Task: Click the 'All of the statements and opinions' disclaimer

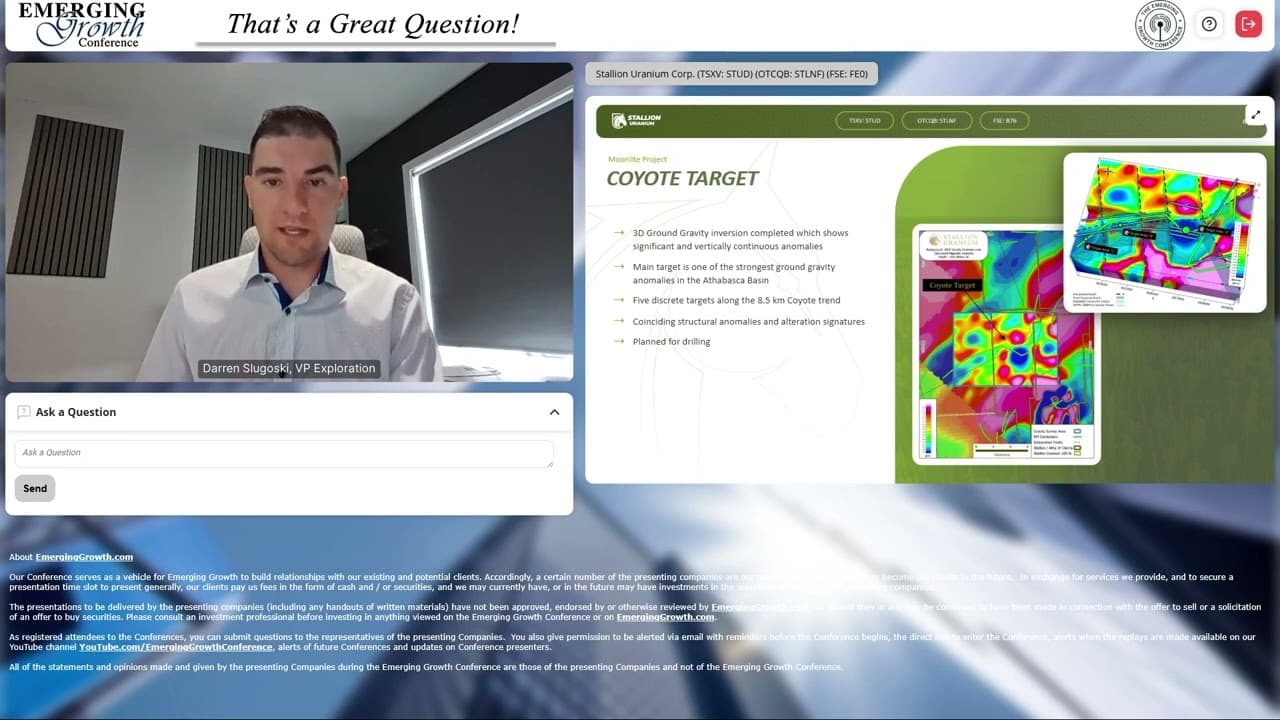Action: point(426,667)
